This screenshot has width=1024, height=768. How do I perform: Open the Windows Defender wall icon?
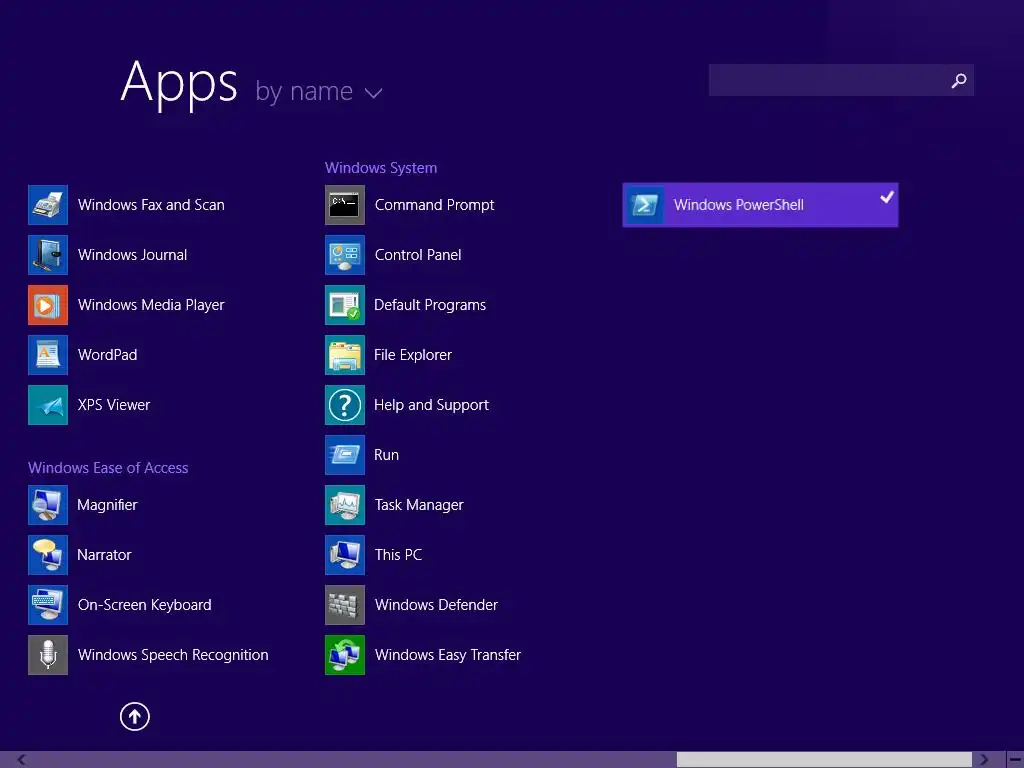tap(345, 605)
